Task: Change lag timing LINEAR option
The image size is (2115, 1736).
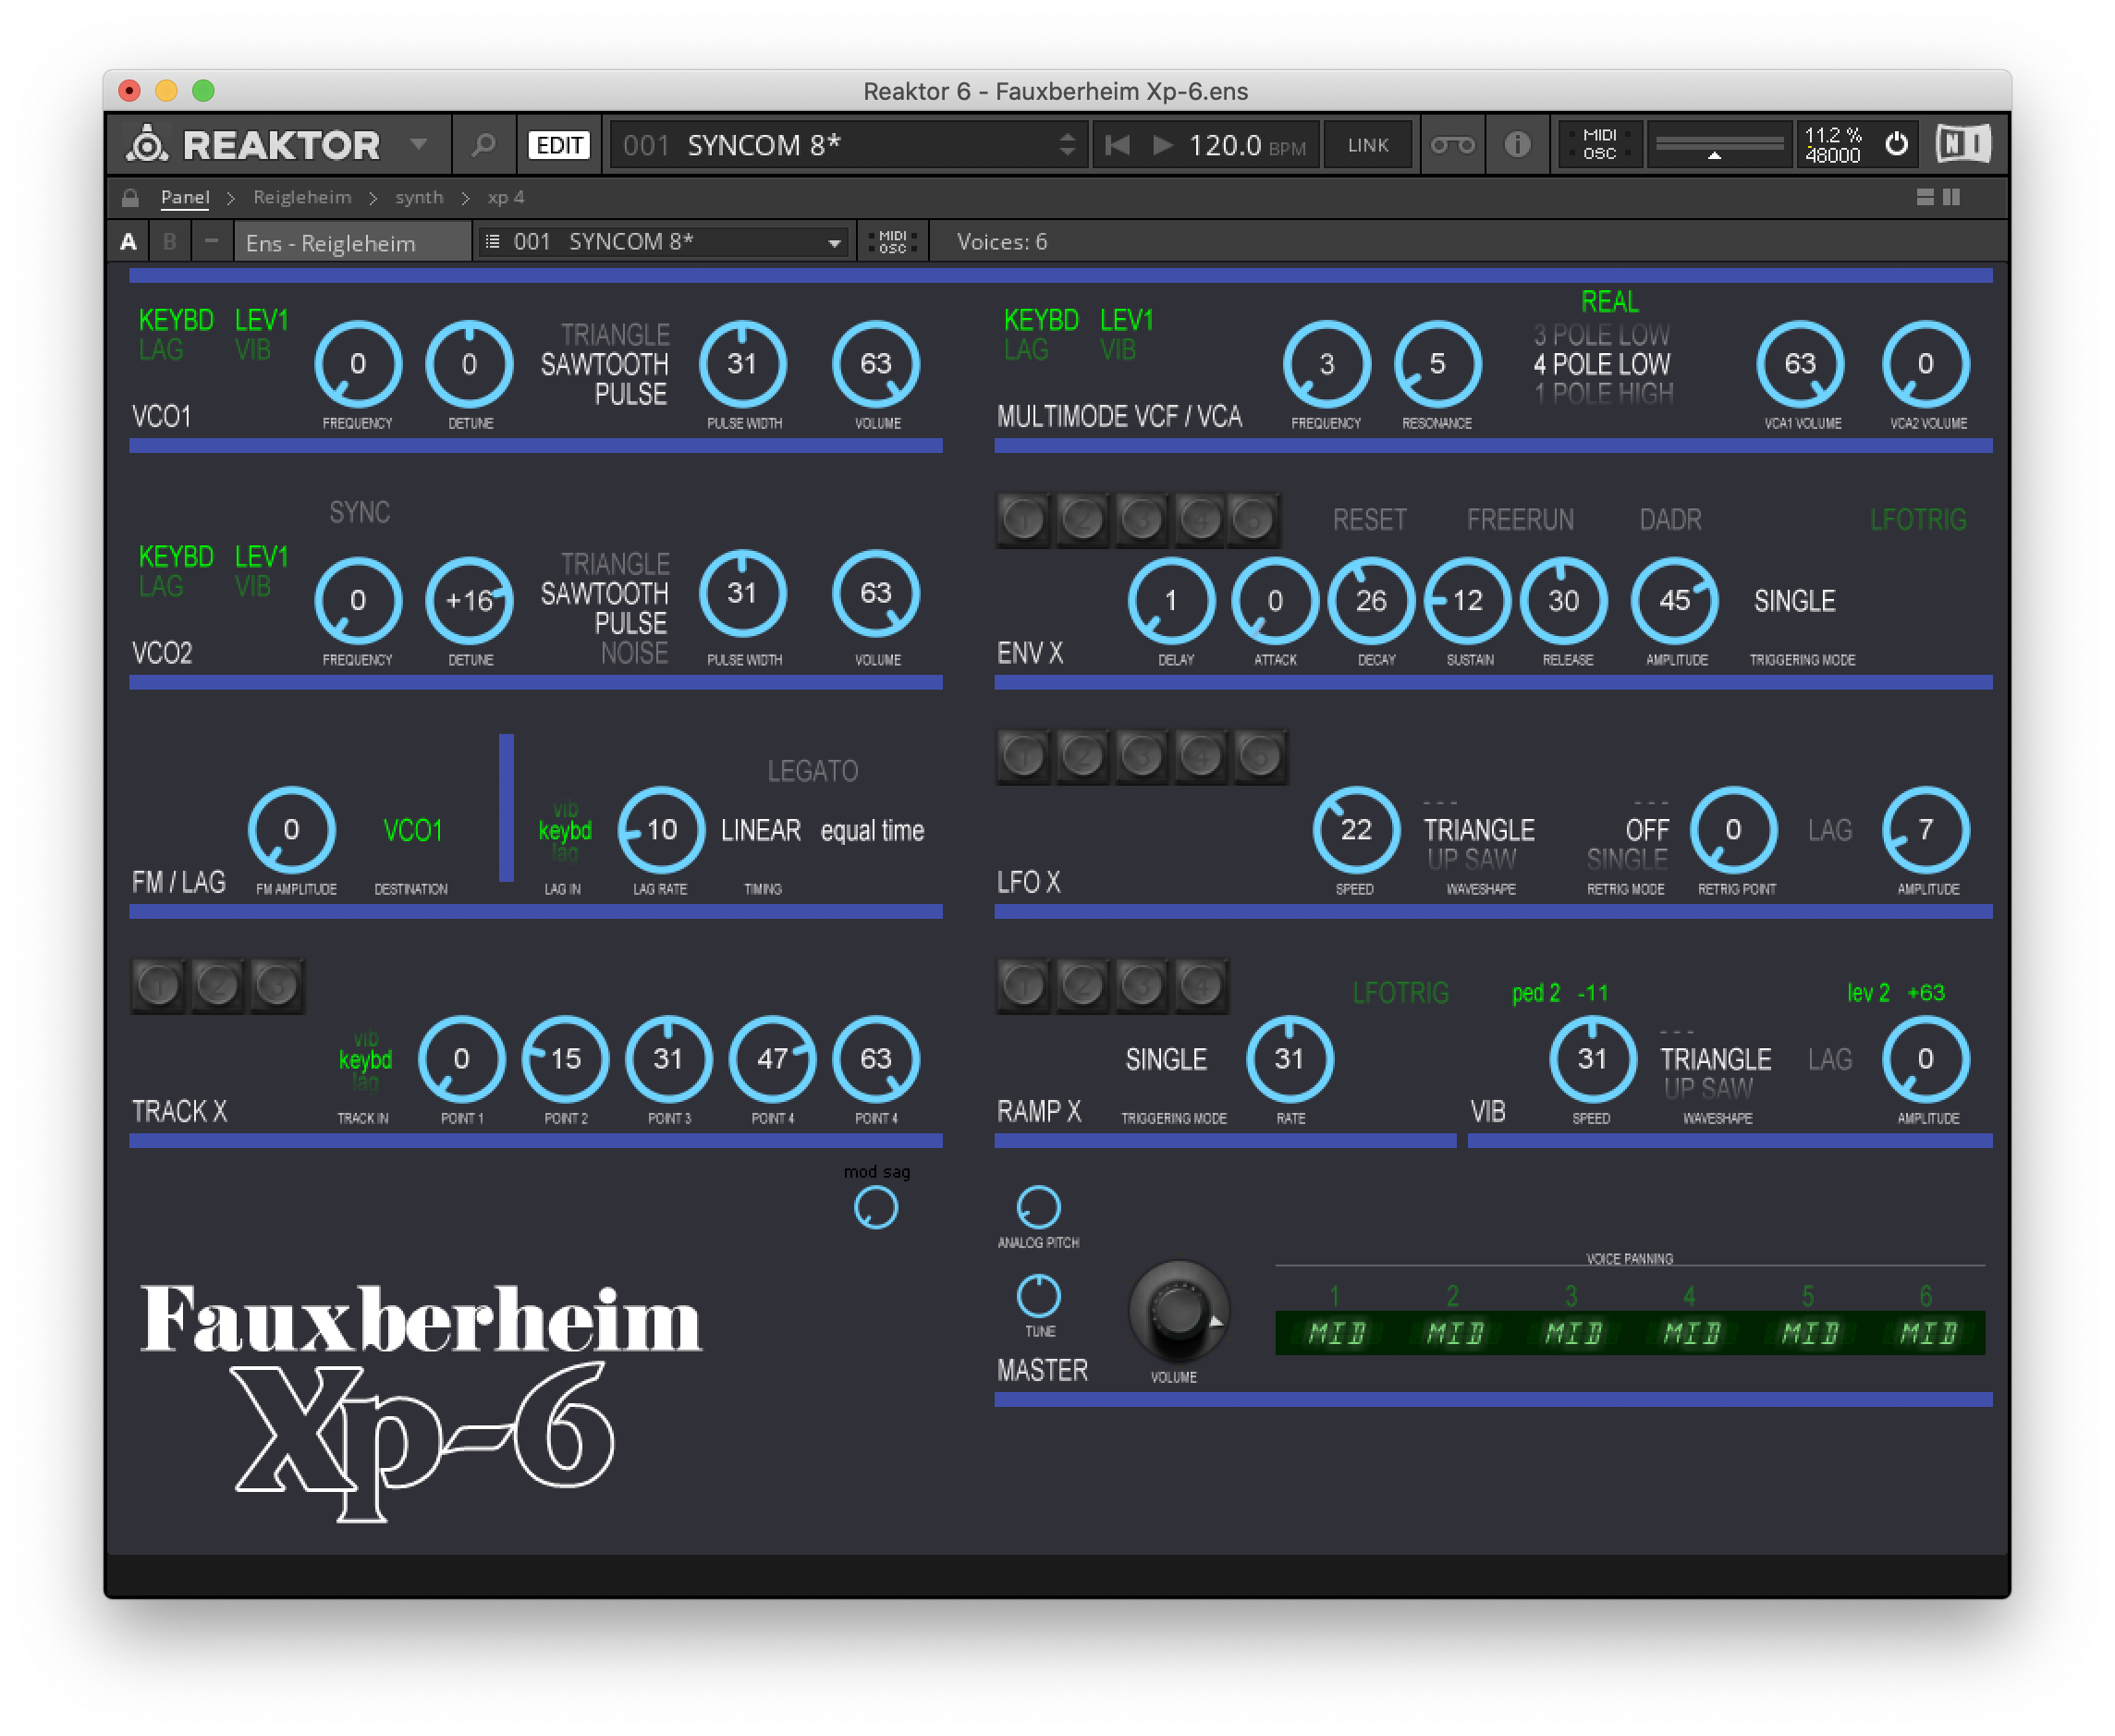Action: tap(761, 830)
